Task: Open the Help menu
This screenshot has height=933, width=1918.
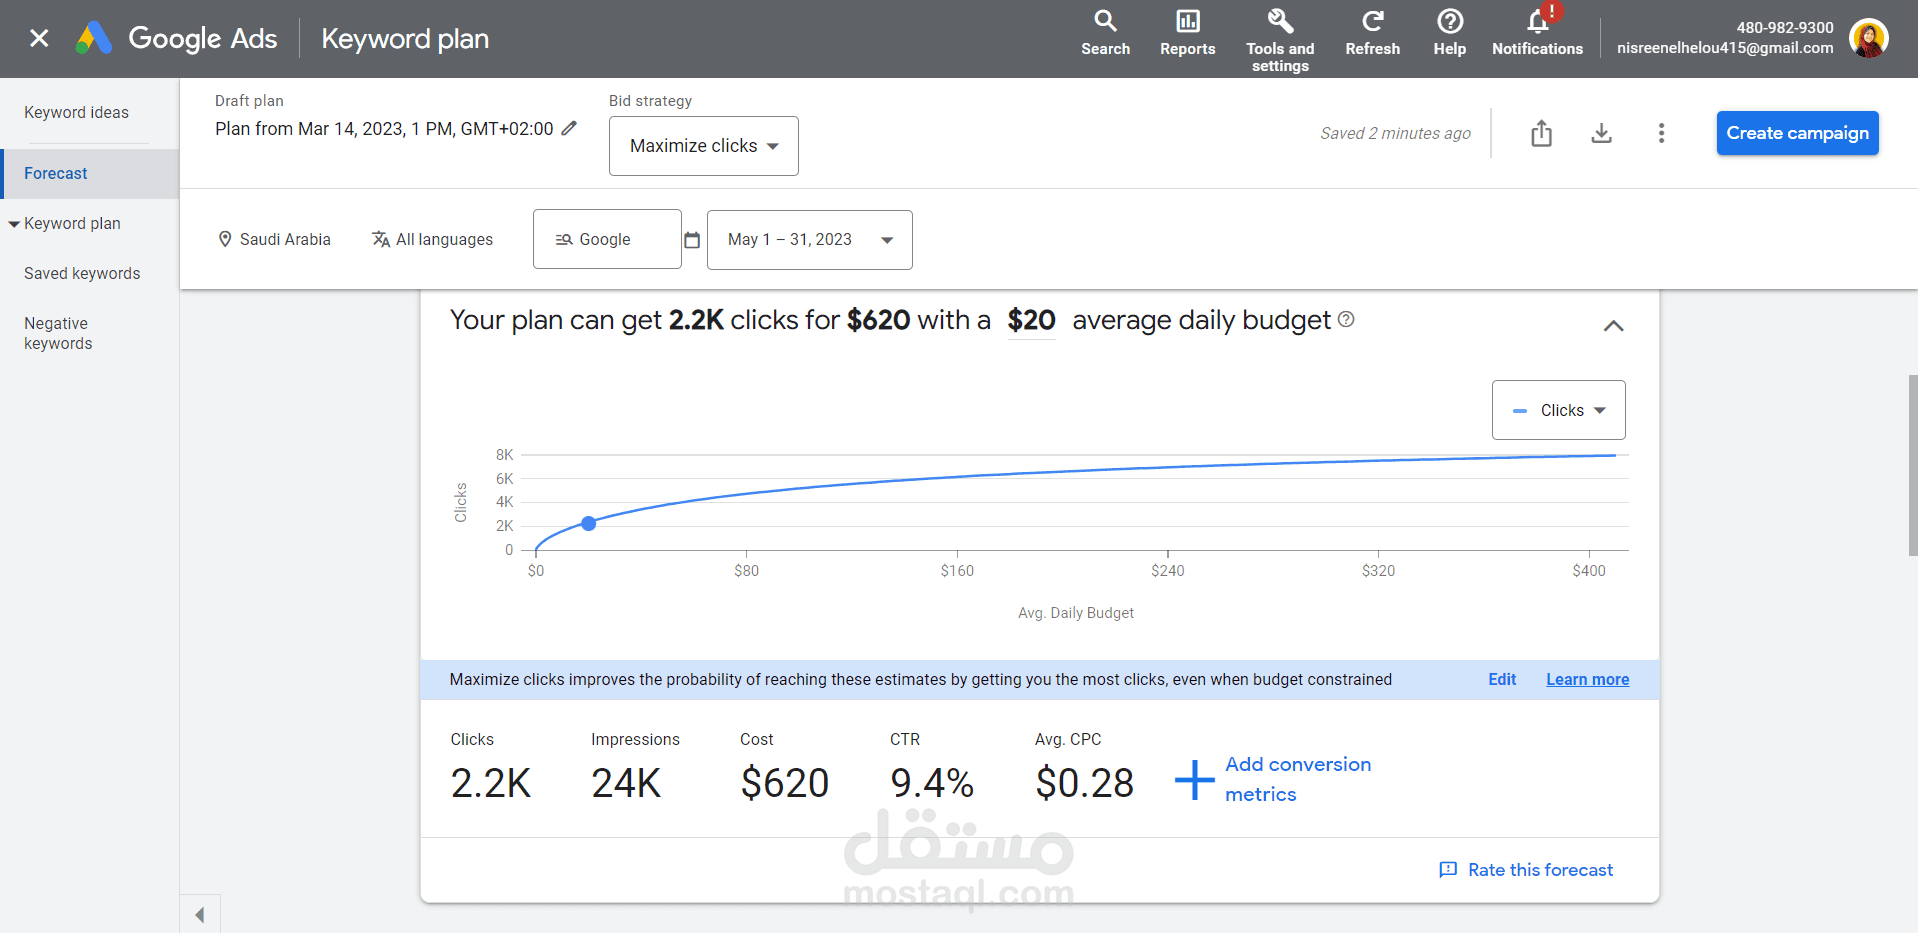Action: pyautogui.click(x=1449, y=33)
